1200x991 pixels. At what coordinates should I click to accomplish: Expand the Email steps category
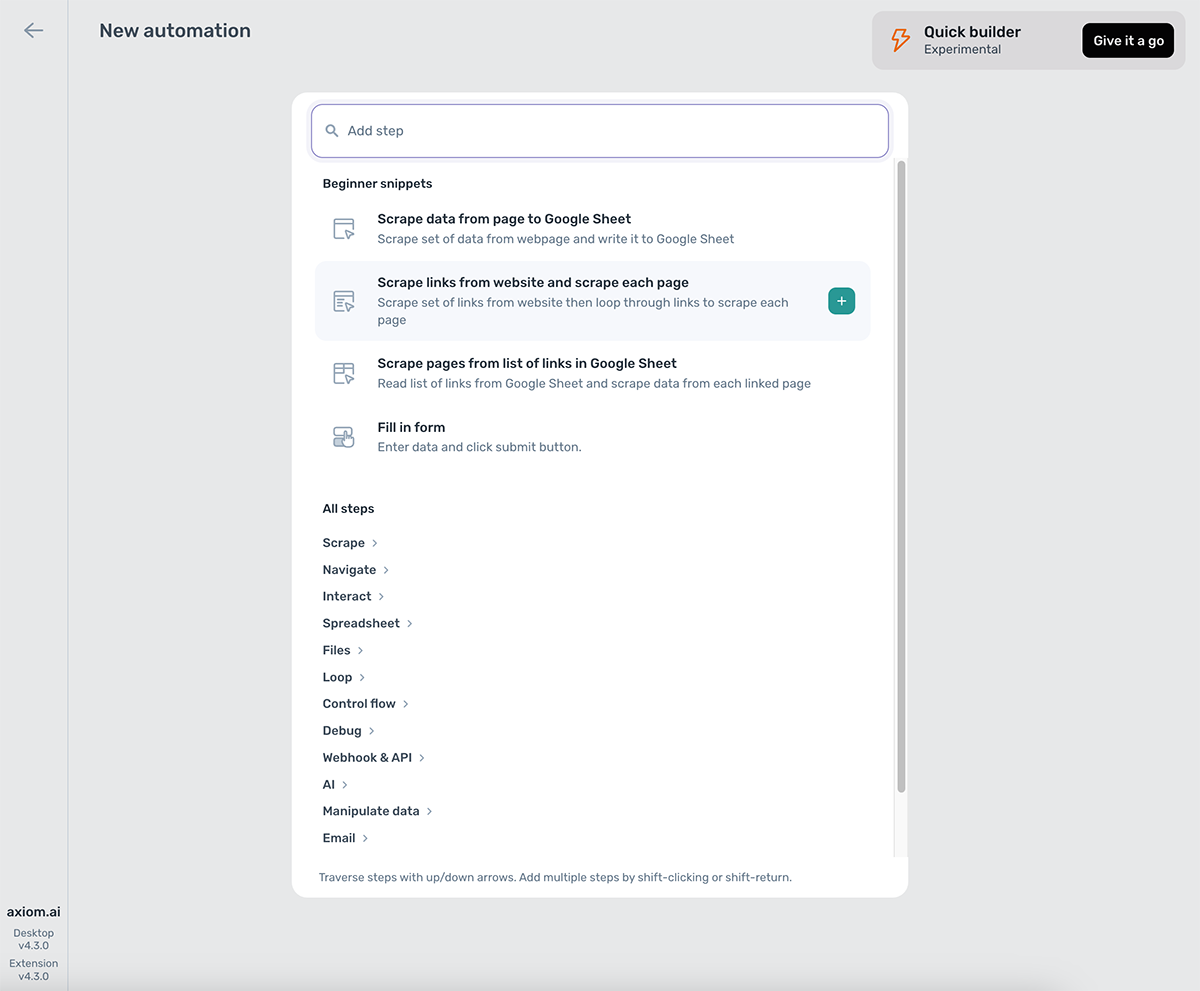click(346, 838)
